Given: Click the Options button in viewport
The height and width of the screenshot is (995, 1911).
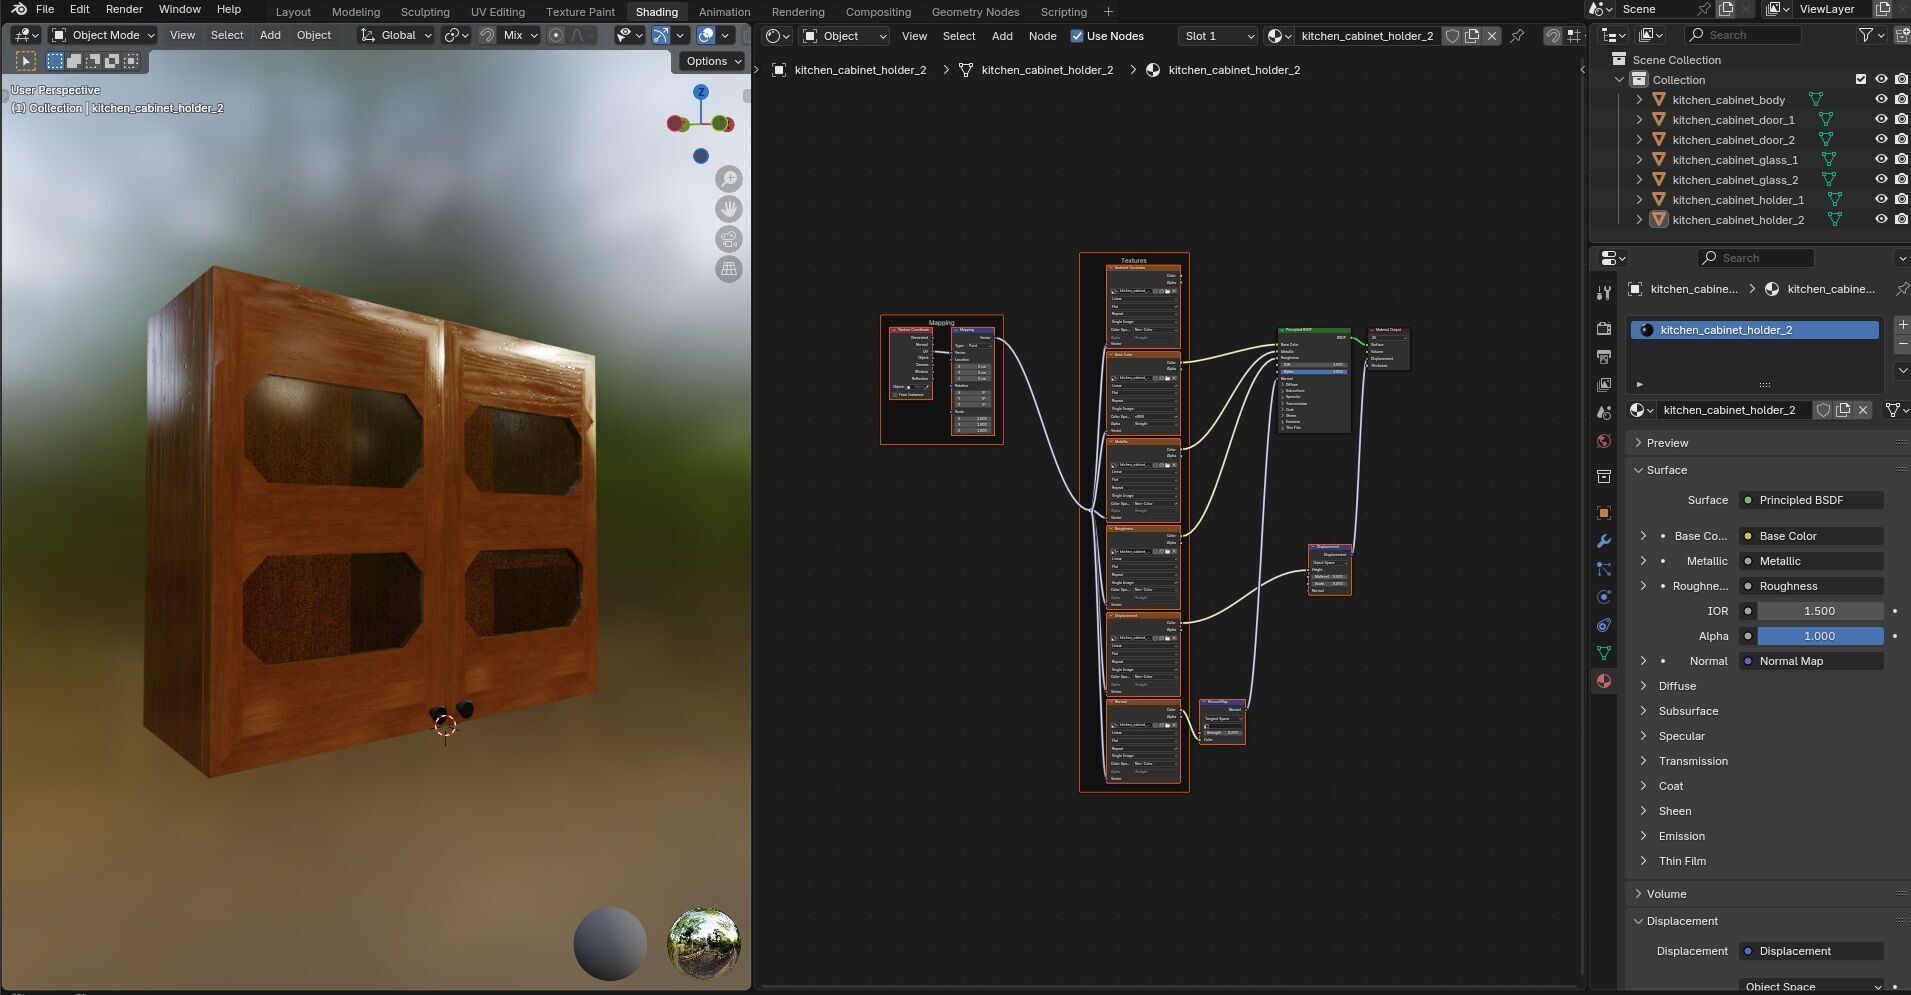Looking at the screenshot, I should 712,61.
